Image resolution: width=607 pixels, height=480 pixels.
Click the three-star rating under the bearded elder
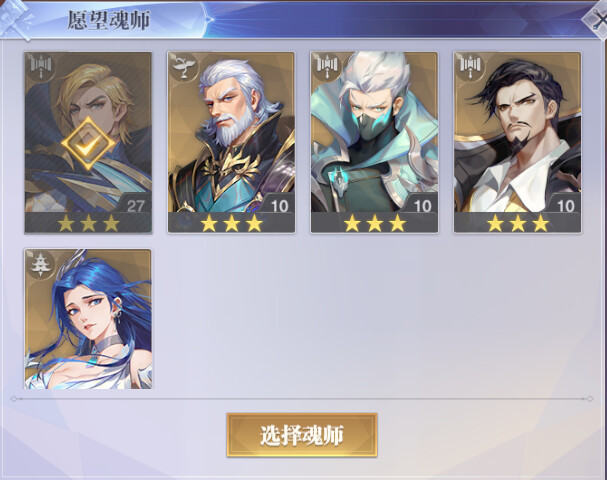231,223
